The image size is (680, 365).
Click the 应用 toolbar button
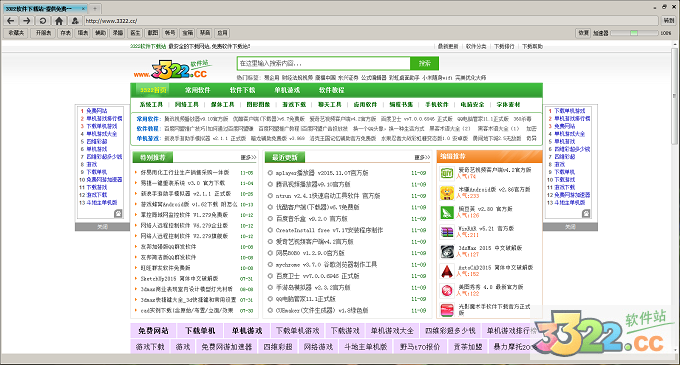pos(222,33)
